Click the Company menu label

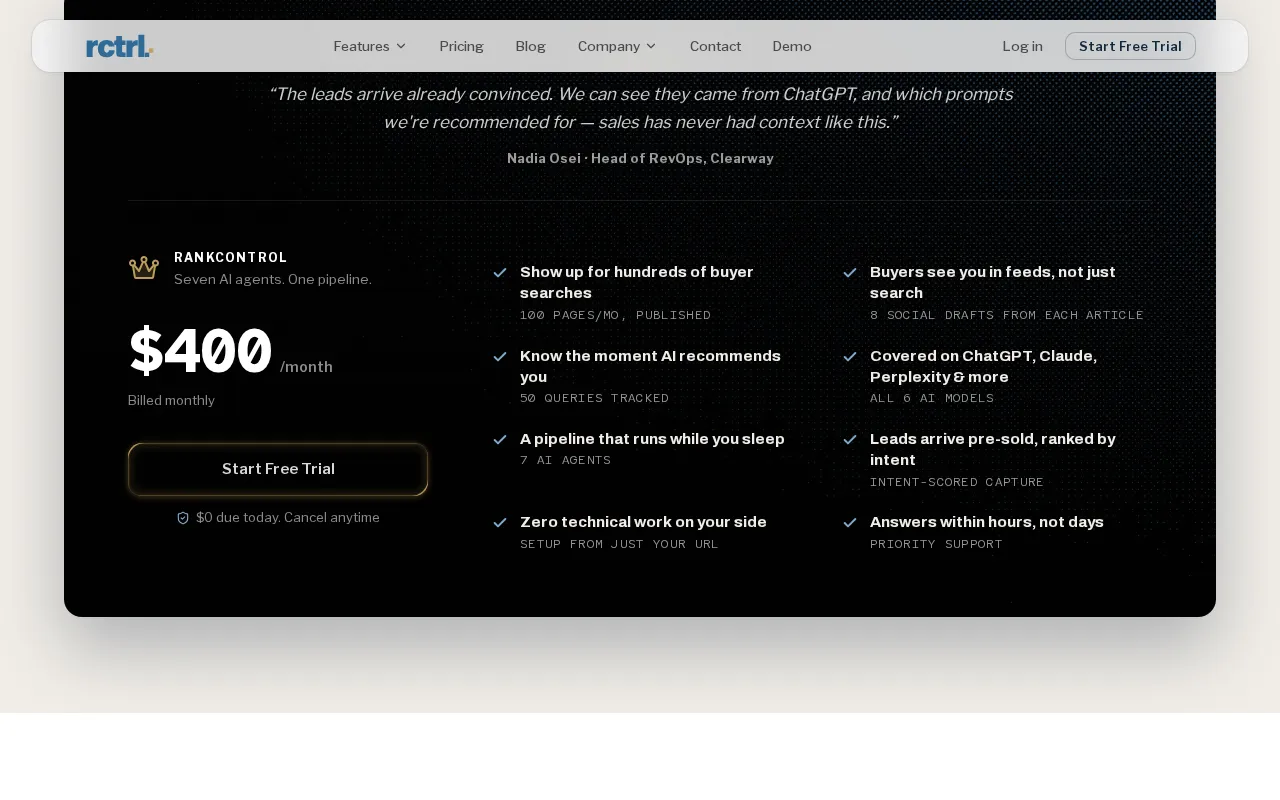(x=609, y=46)
